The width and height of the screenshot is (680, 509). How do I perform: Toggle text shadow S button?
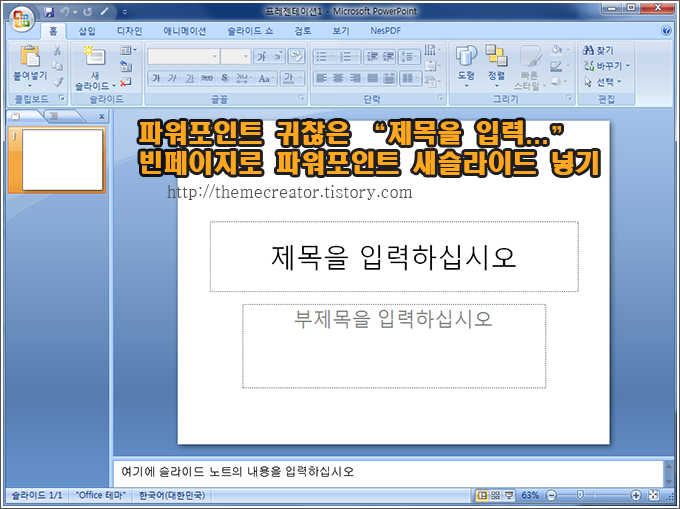(x=224, y=78)
